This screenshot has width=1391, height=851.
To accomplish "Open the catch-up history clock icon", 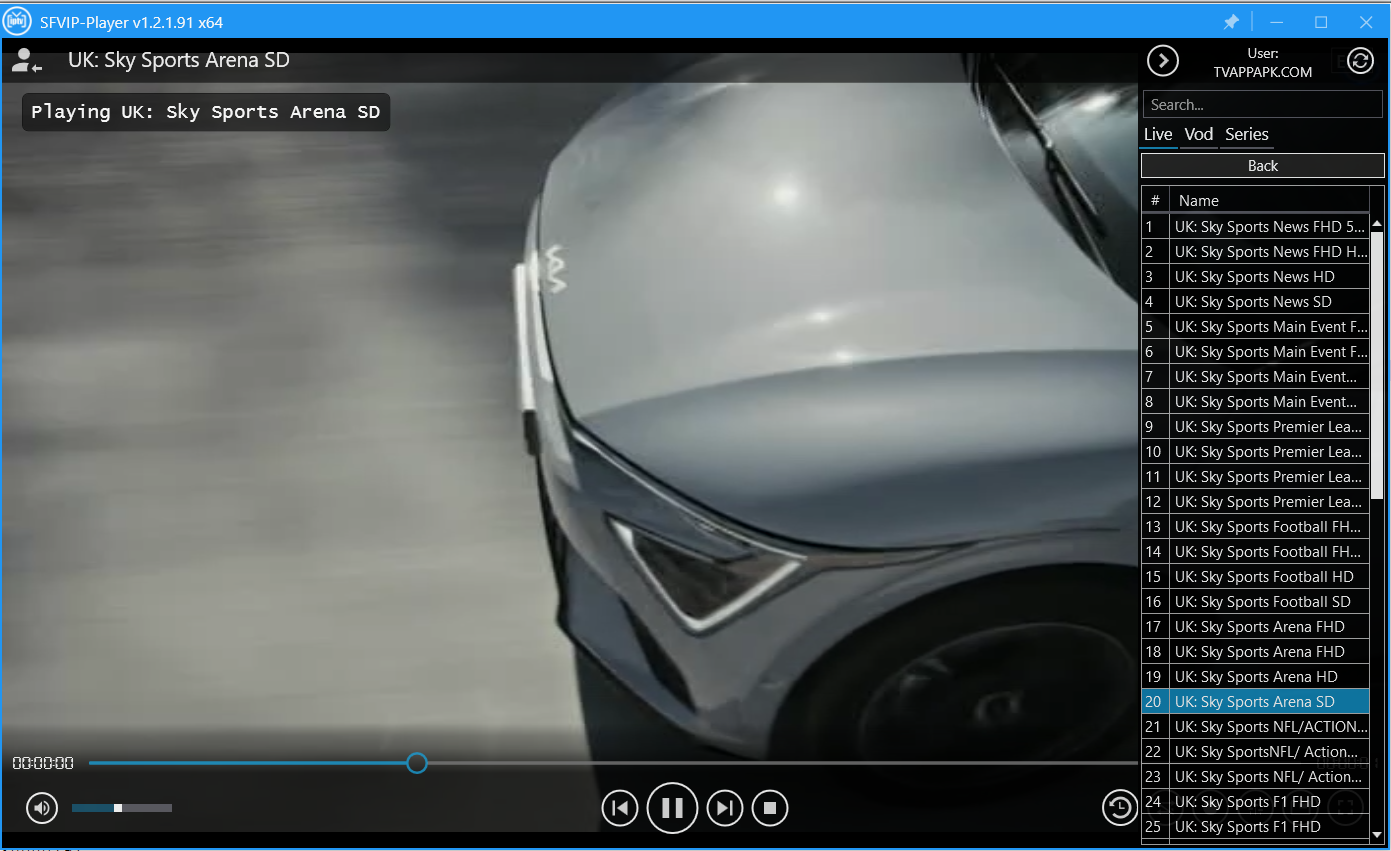I will pyautogui.click(x=1120, y=807).
